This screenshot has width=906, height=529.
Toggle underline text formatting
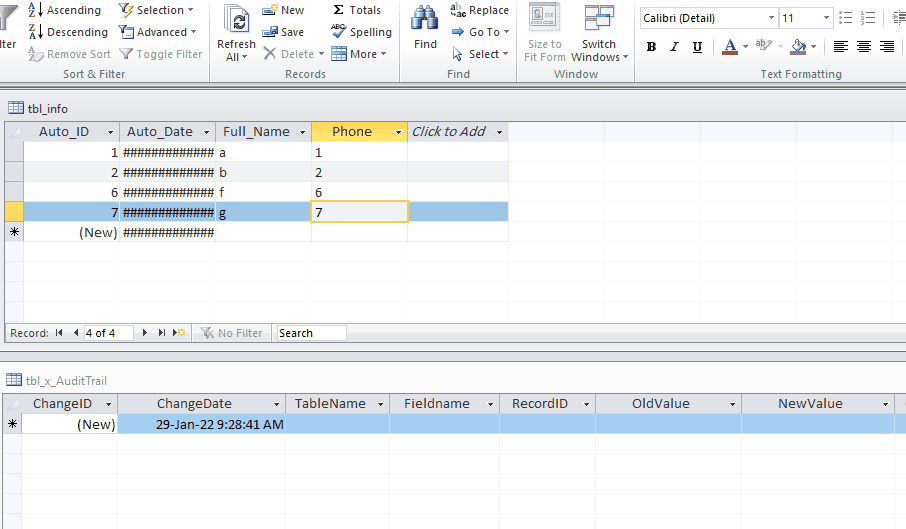695,47
